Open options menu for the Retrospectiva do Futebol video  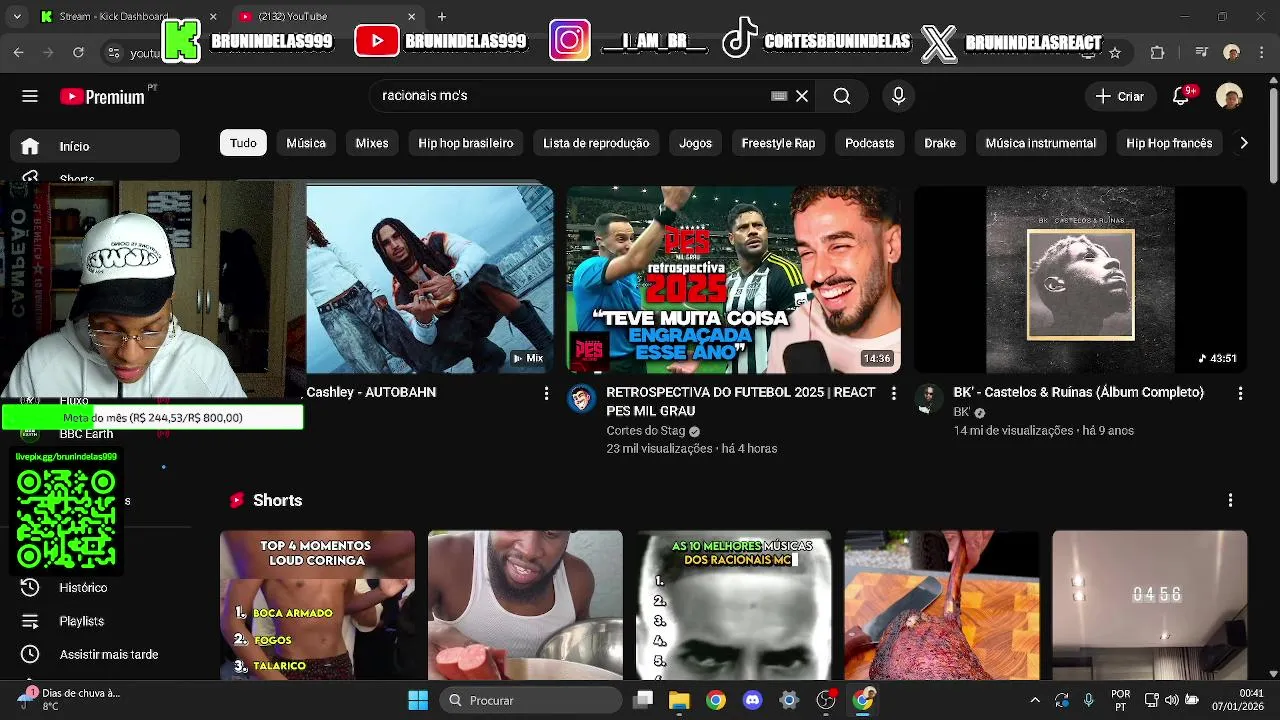pos(893,393)
